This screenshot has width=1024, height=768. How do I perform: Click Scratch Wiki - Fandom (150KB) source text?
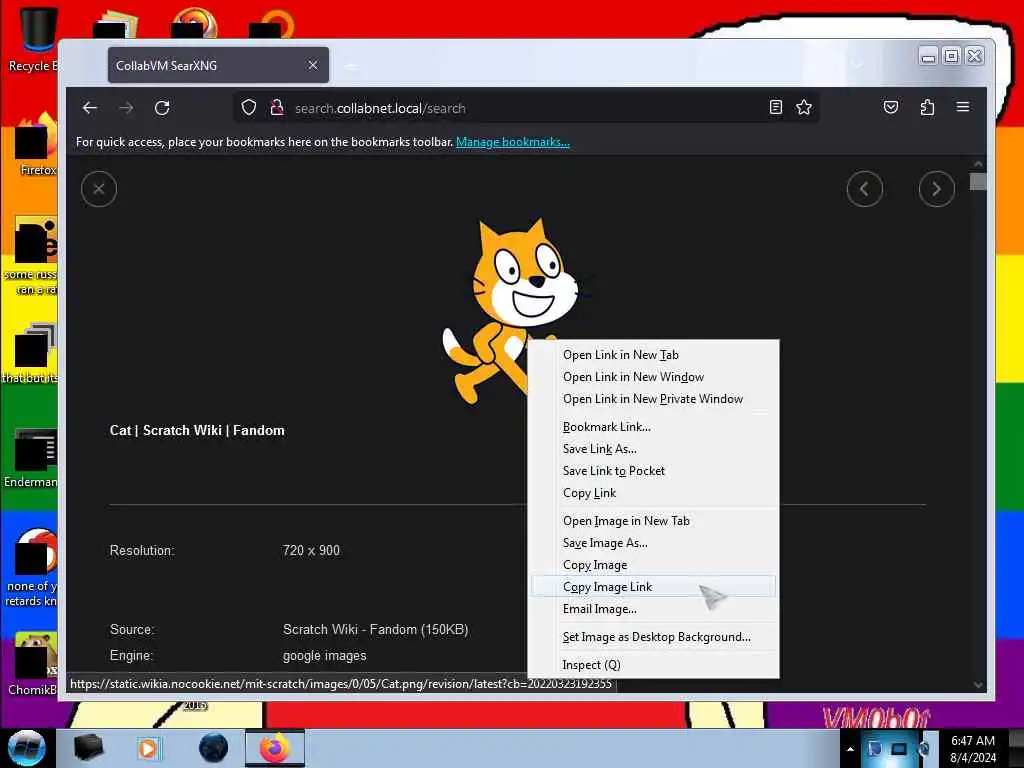[x=376, y=630]
